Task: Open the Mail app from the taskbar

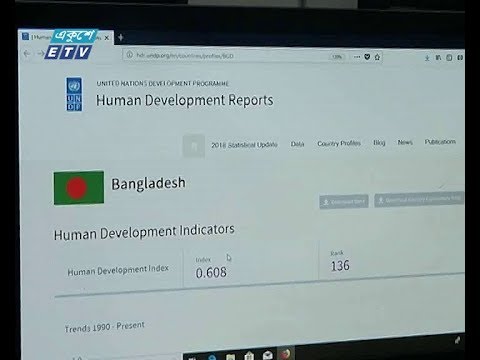Action: pyautogui.click(x=268, y=355)
